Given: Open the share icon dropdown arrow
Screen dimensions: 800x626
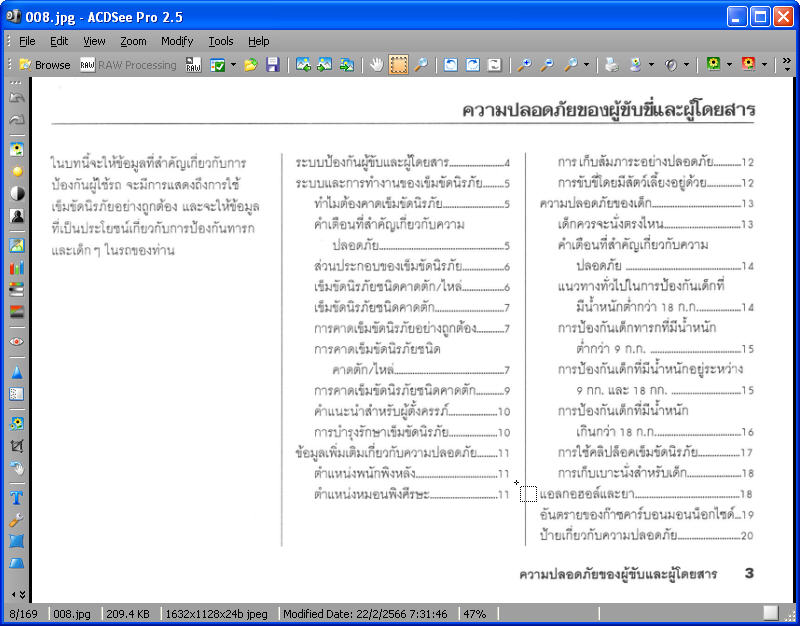Looking at the screenshot, I should pos(652,65).
